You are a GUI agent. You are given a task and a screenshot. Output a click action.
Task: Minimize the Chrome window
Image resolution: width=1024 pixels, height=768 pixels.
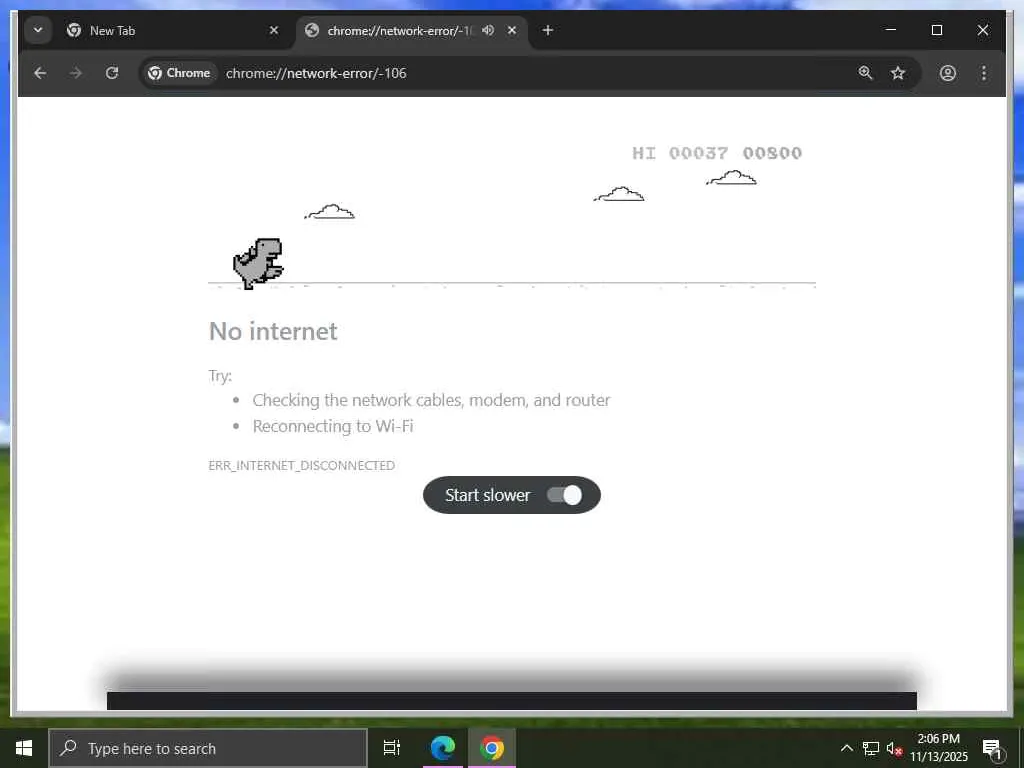coord(890,30)
